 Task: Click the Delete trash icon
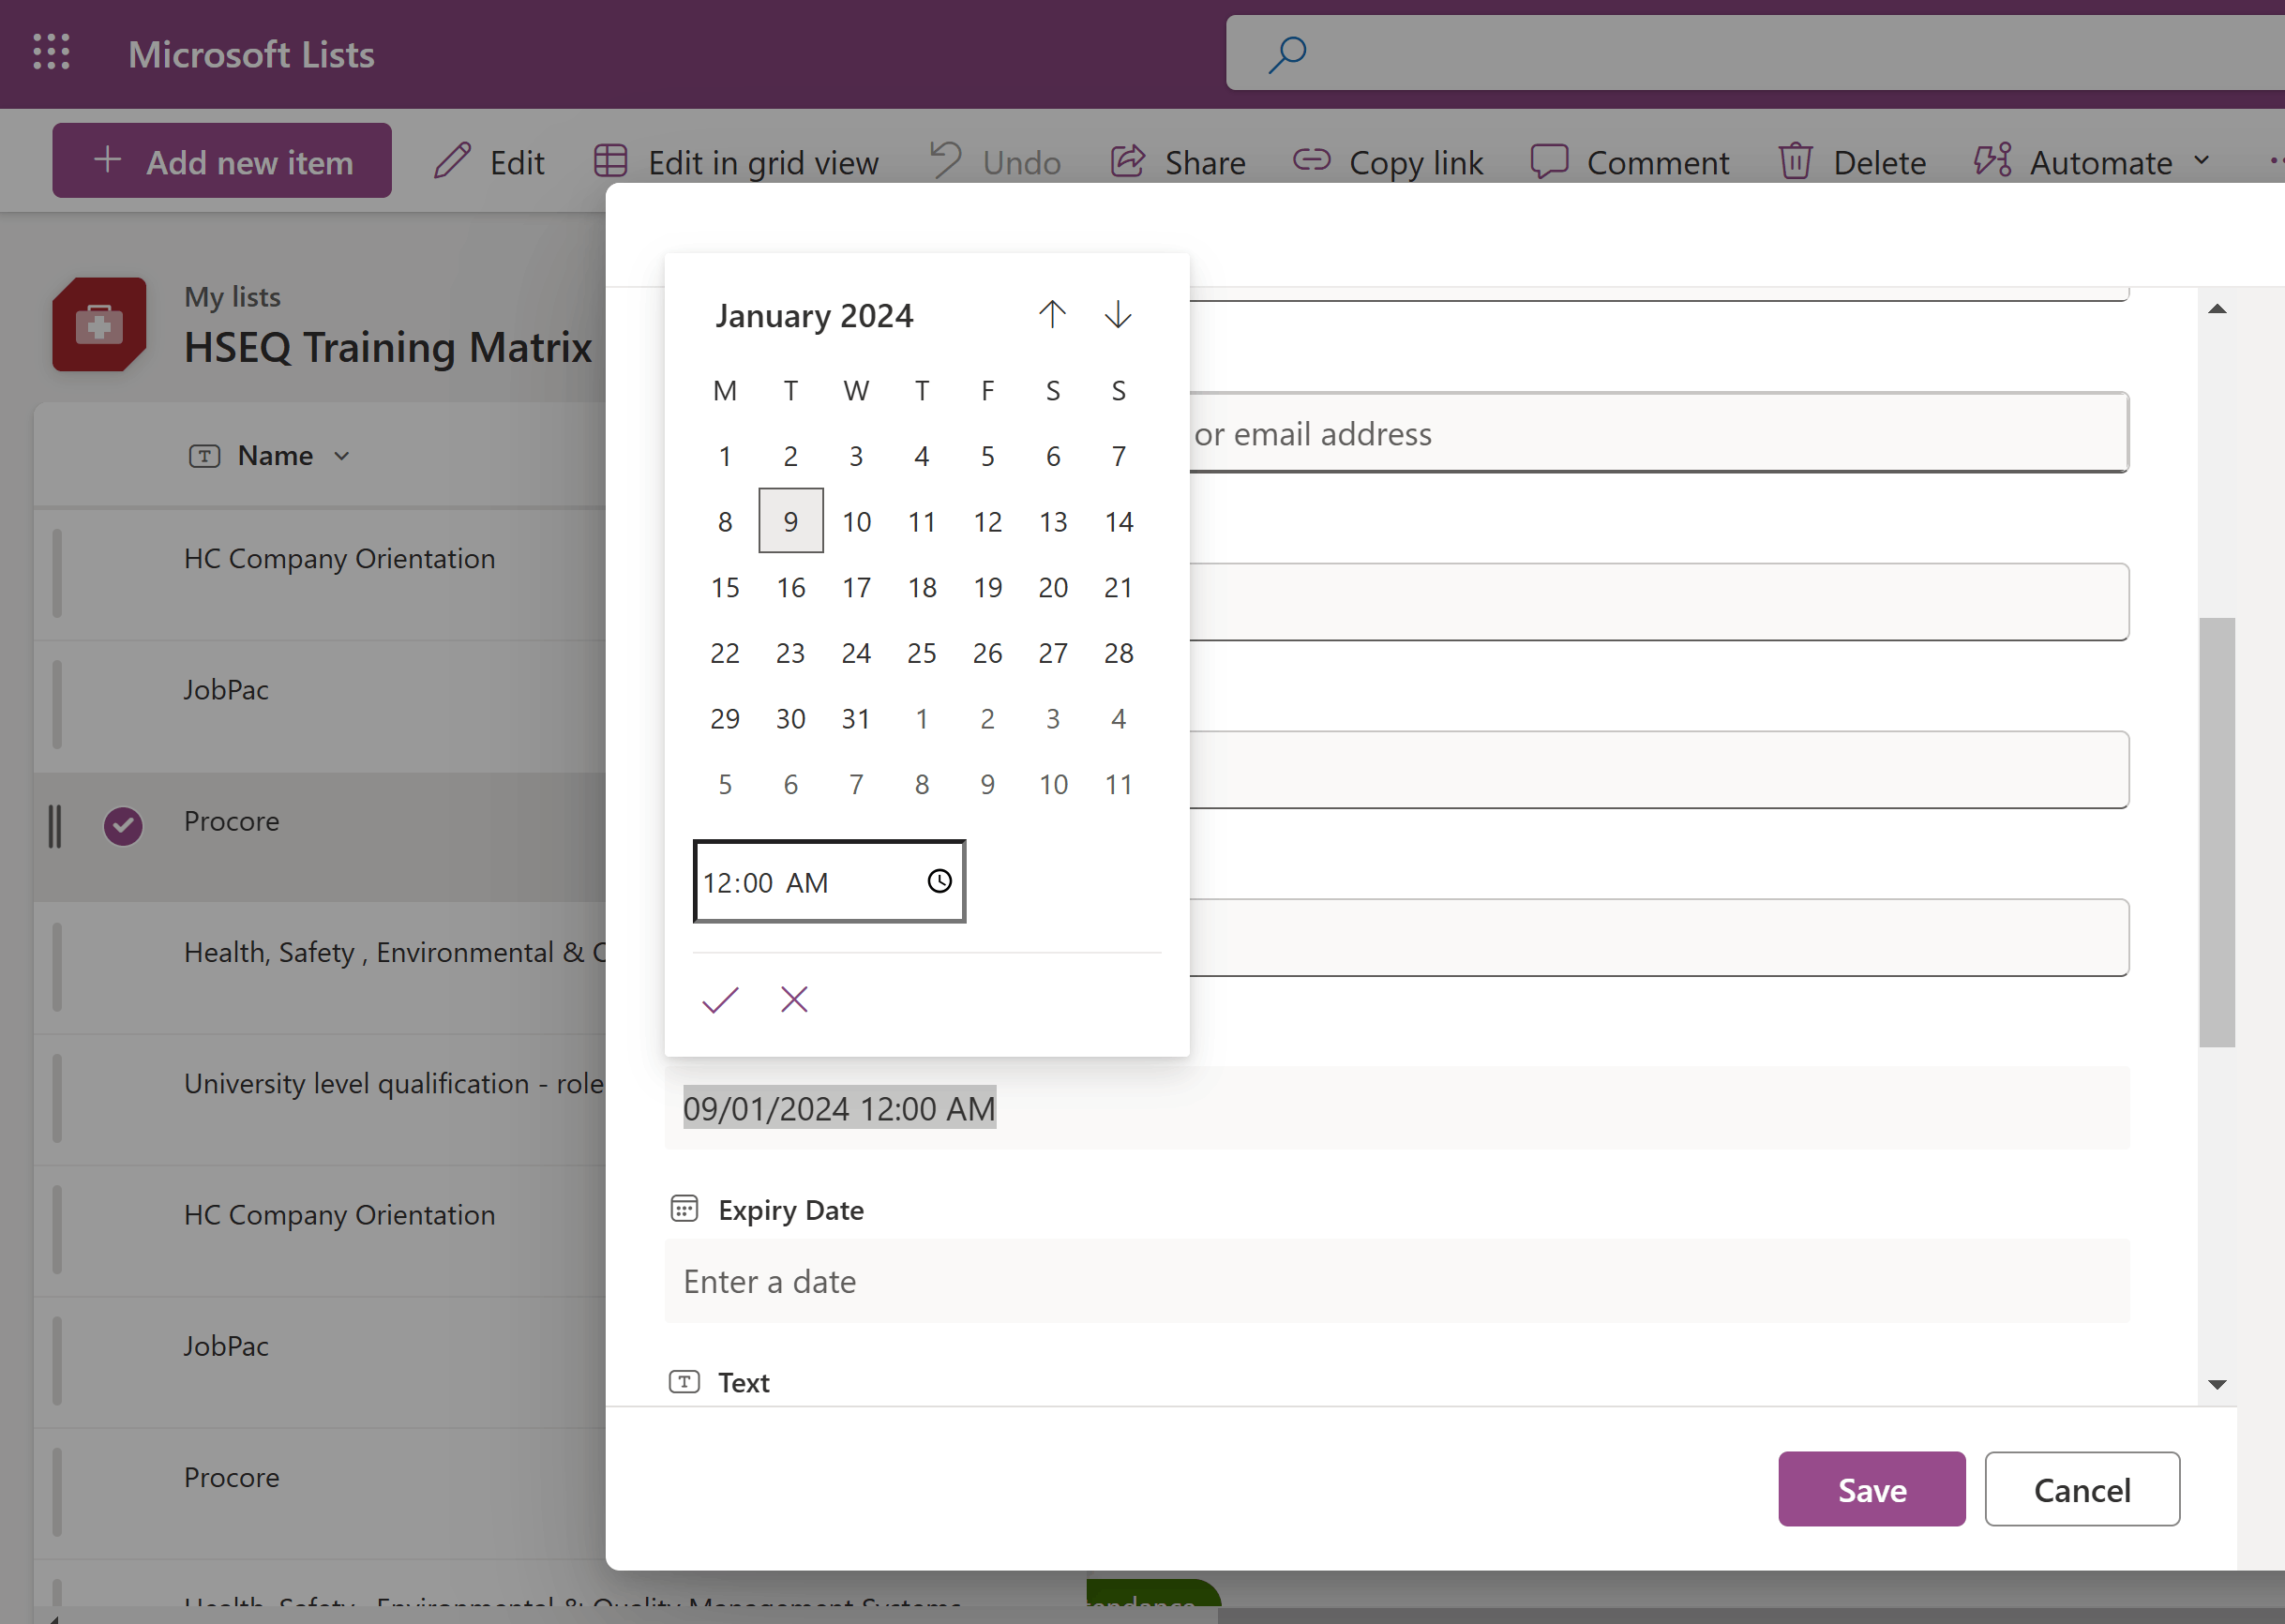click(x=1794, y=162)
